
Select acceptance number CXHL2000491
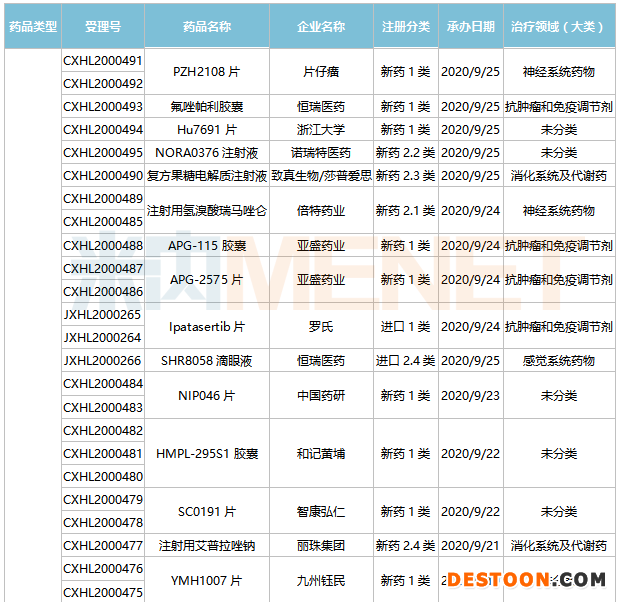(x=103, y=60)
